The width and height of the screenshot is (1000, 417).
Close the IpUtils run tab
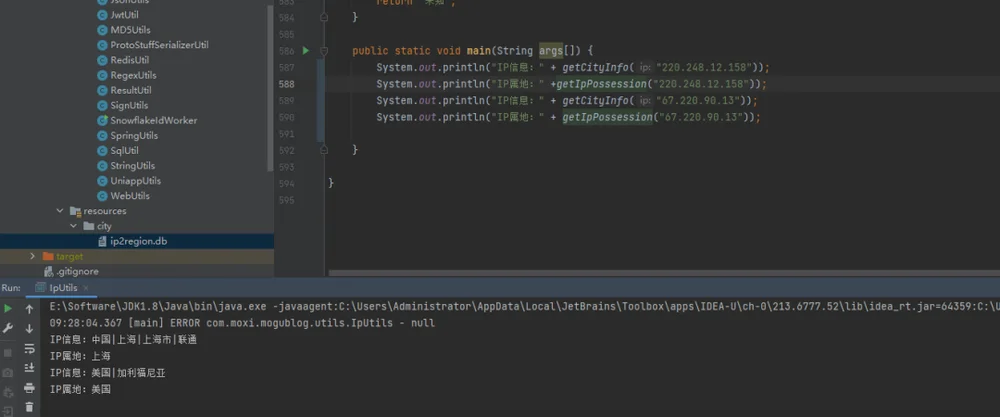pyautogui.click(x=86, y=288)
